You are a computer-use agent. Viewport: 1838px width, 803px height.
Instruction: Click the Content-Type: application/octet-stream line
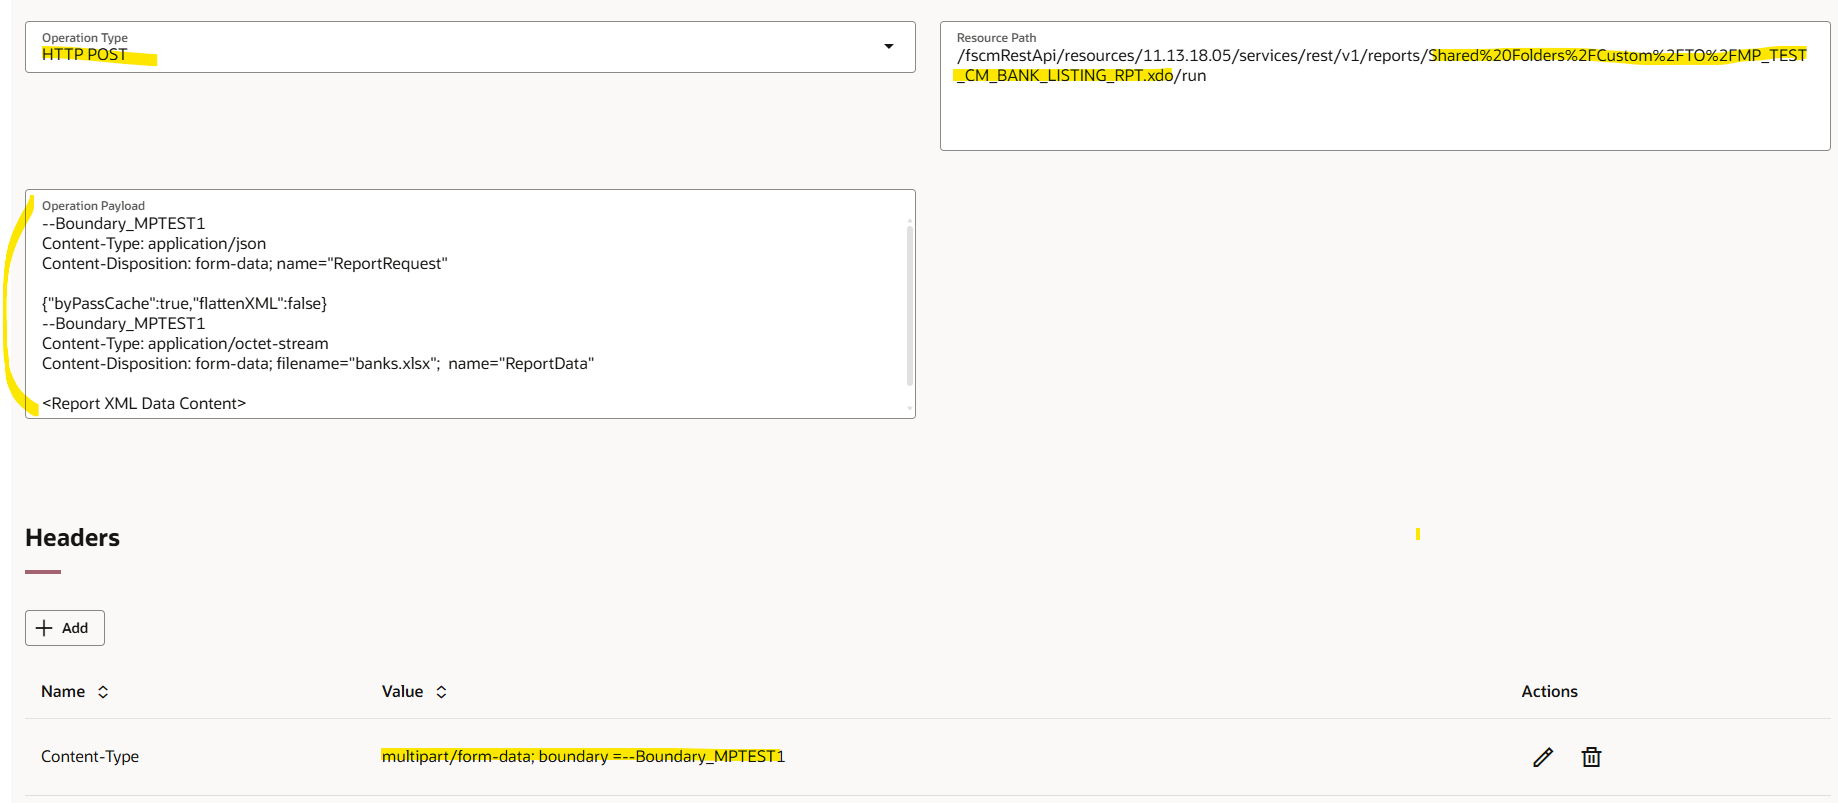[185, 343]
